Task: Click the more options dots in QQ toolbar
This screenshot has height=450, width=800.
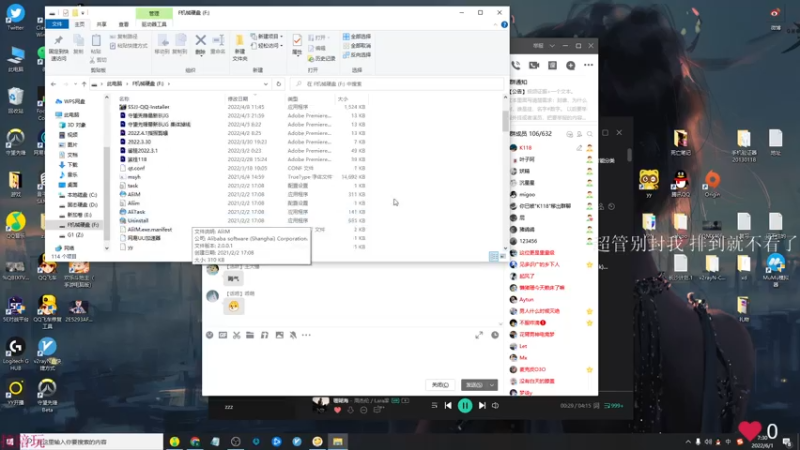Action: pyautogui.click(x=306, y=335)
